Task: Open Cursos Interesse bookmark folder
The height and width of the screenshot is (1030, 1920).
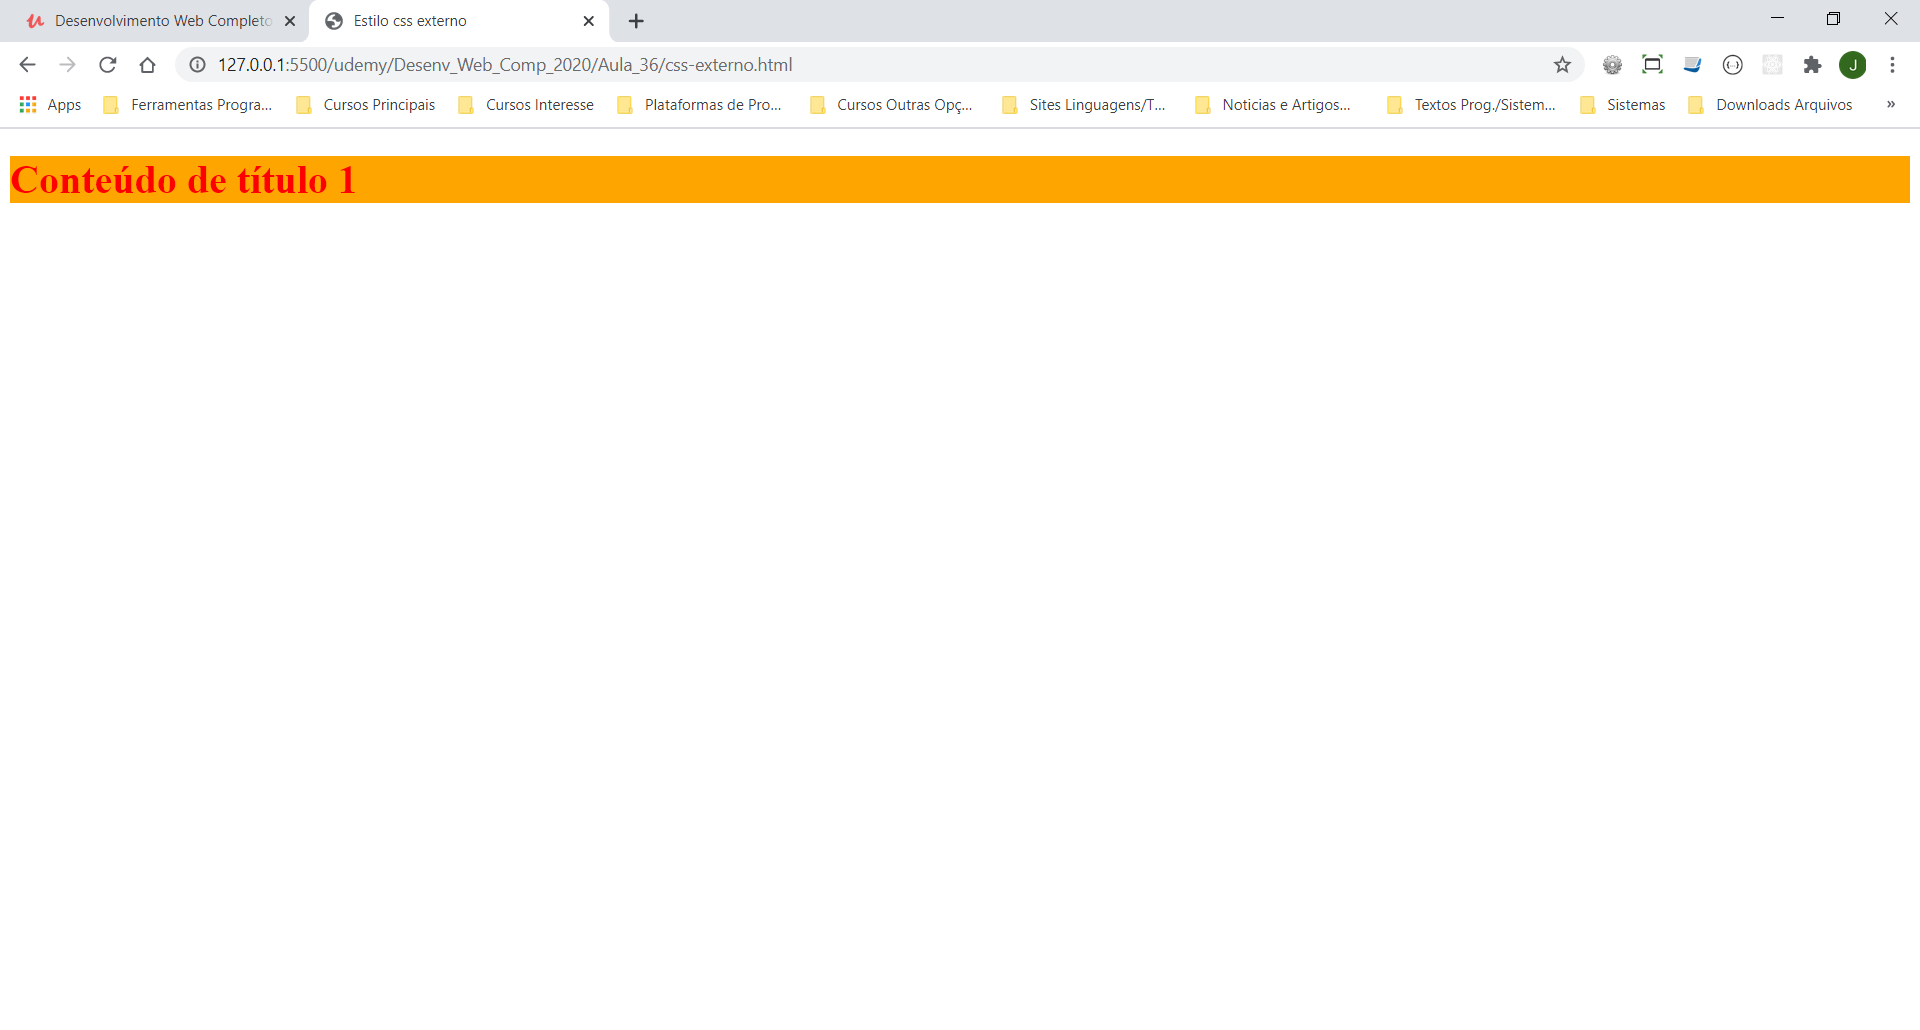Action: tap(526, 105)
